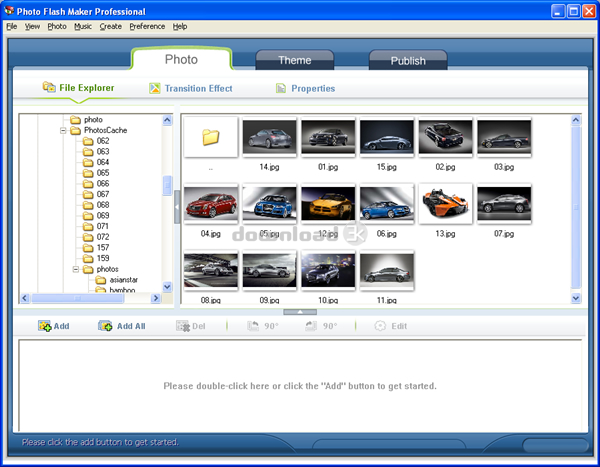Image resolution: width=600 pixels, height=467 pixels.
Task: Open the View menu
Action: 32,26
